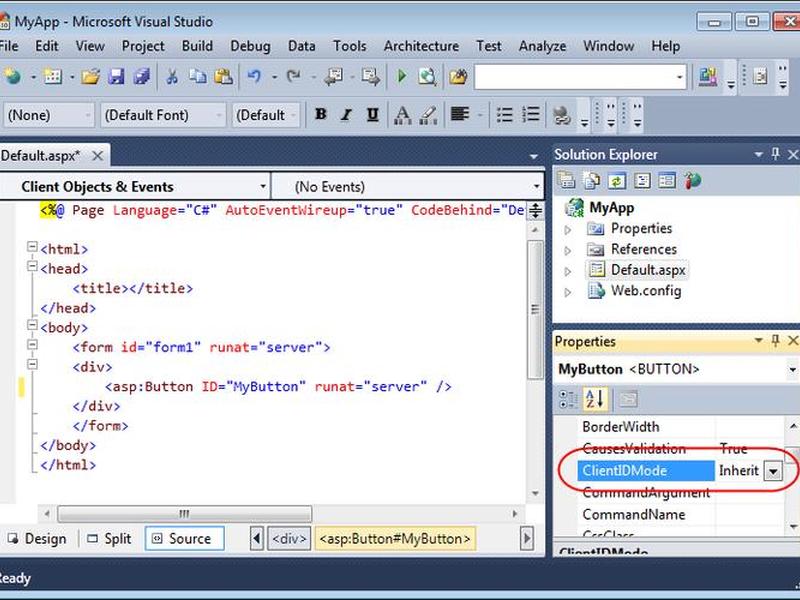The image size is (800, 600).
Task: Open the MyButton <BUTTON> object selector dropdown
Action: tap(792, 369)
